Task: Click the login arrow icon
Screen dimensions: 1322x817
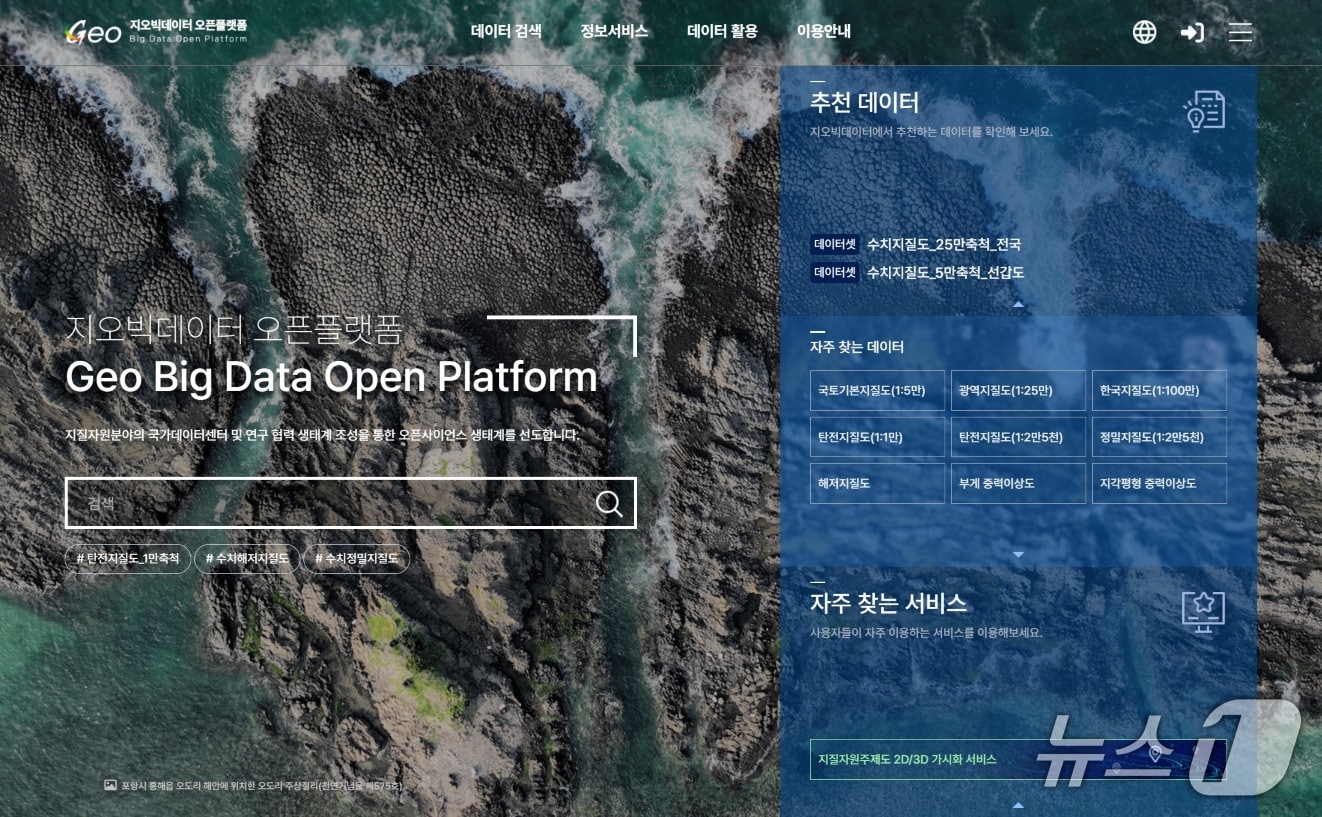Action: click(x=1192, y=32)
